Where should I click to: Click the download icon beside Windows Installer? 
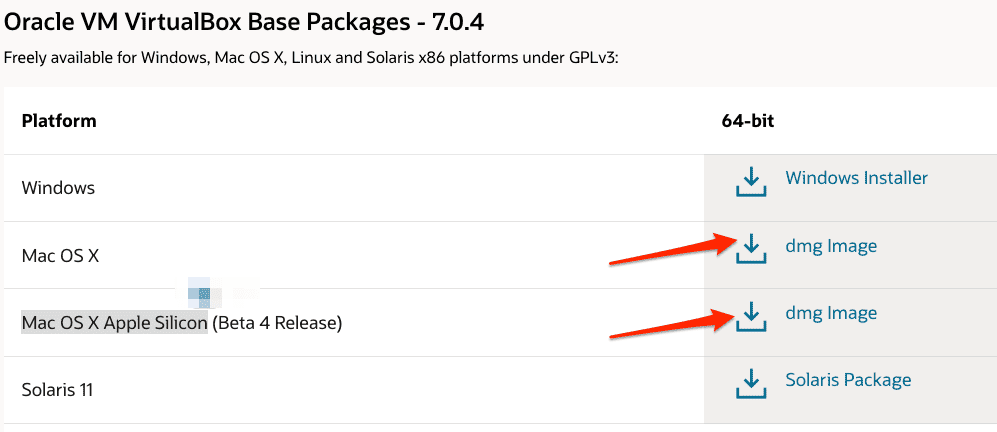pyautogui.click(x=750, y=182)
